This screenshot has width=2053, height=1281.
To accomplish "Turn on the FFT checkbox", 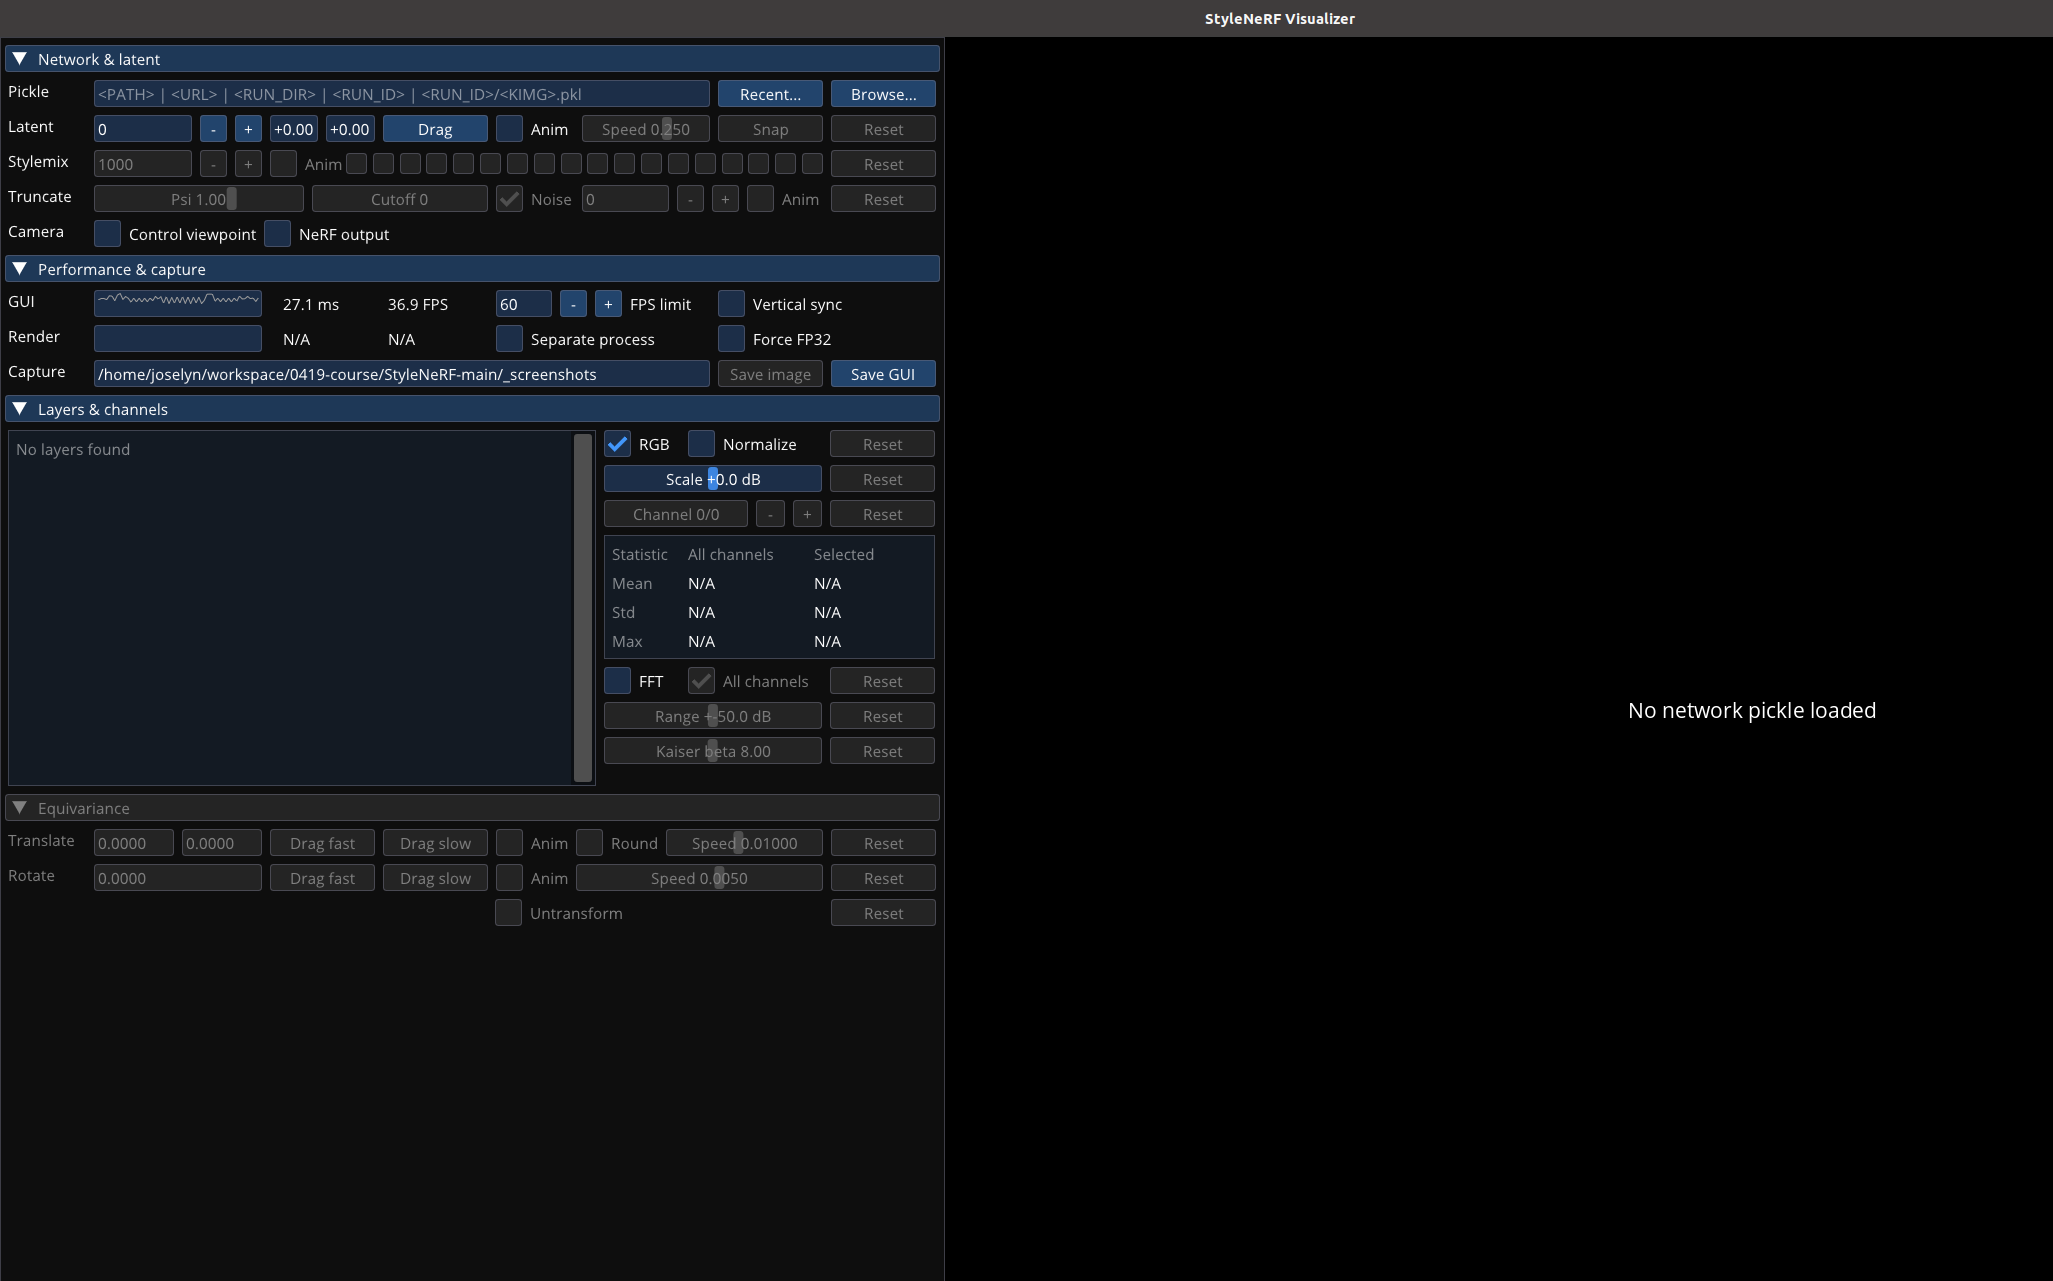I will tap(618, 681).
